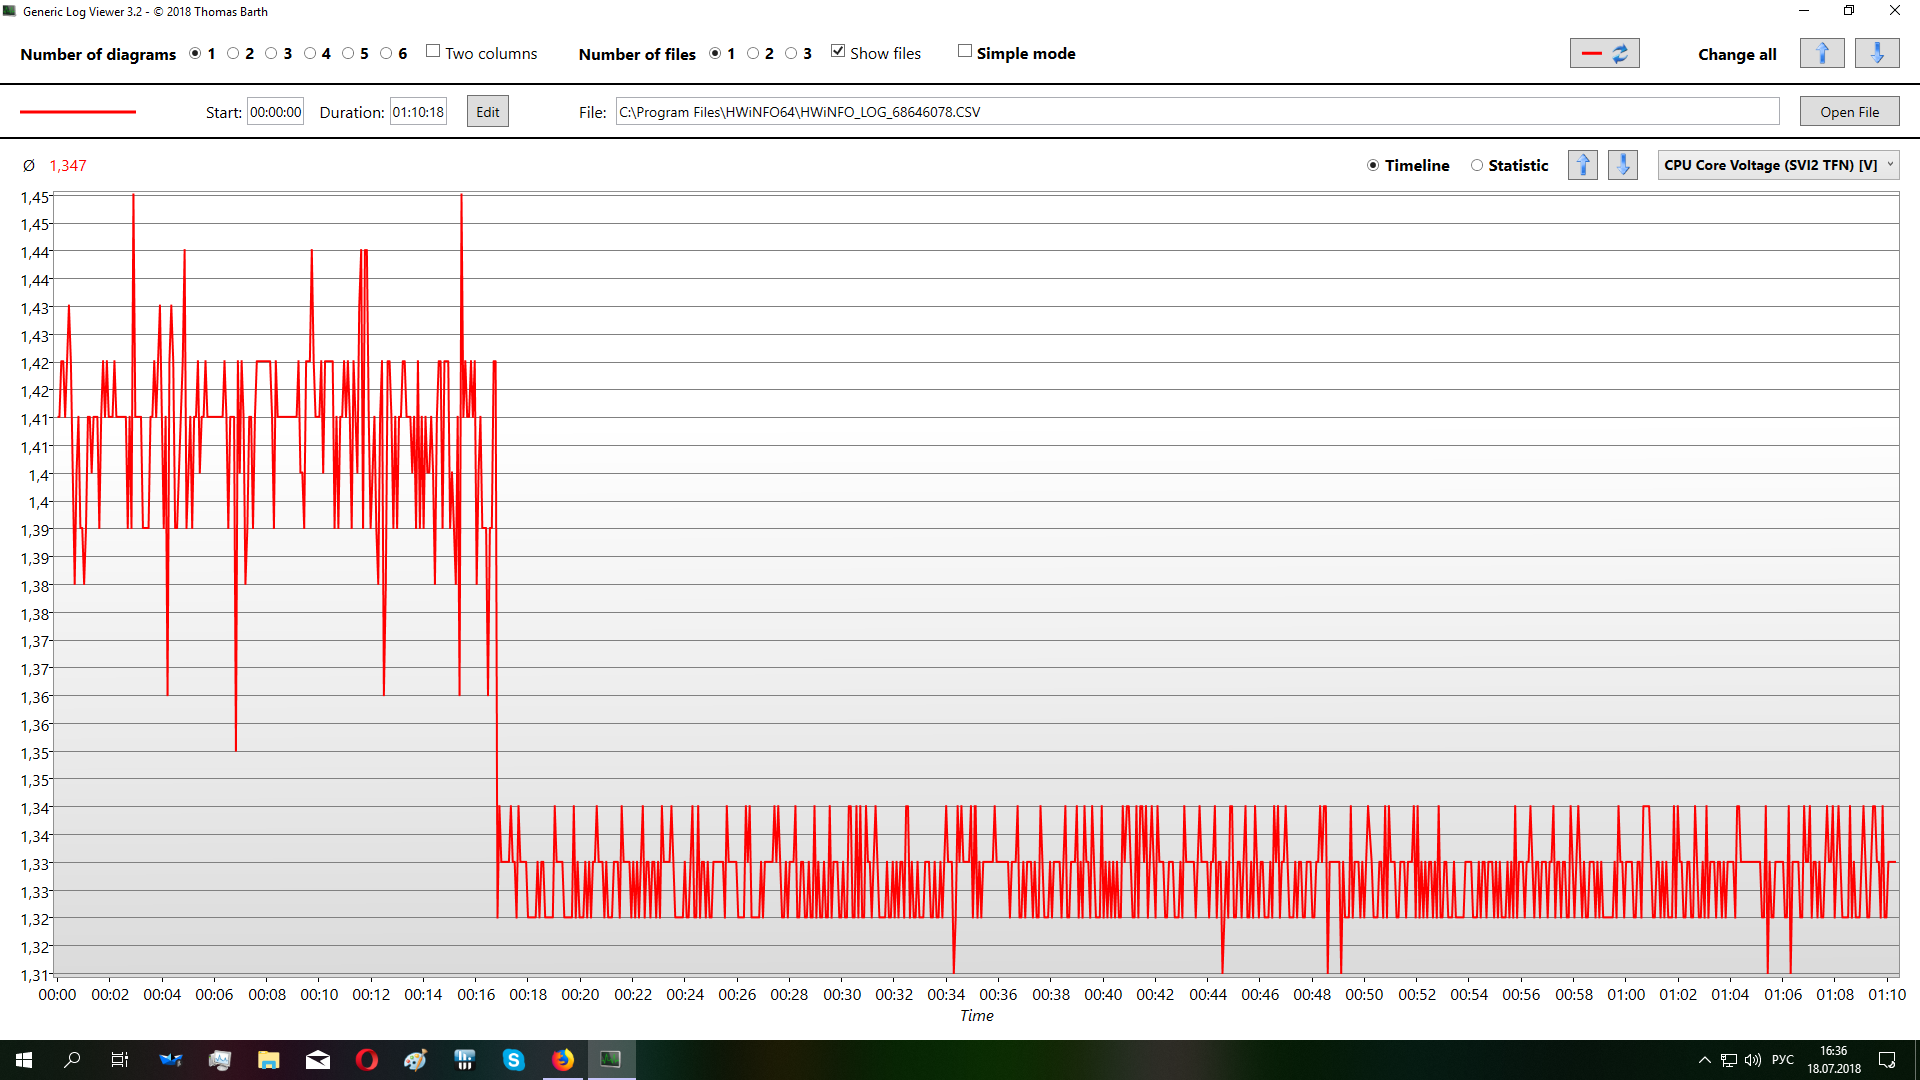The height and width of the screenshot is (1080, 1920).
Task: Open Firefox from taskbar
Action: 562,1060
